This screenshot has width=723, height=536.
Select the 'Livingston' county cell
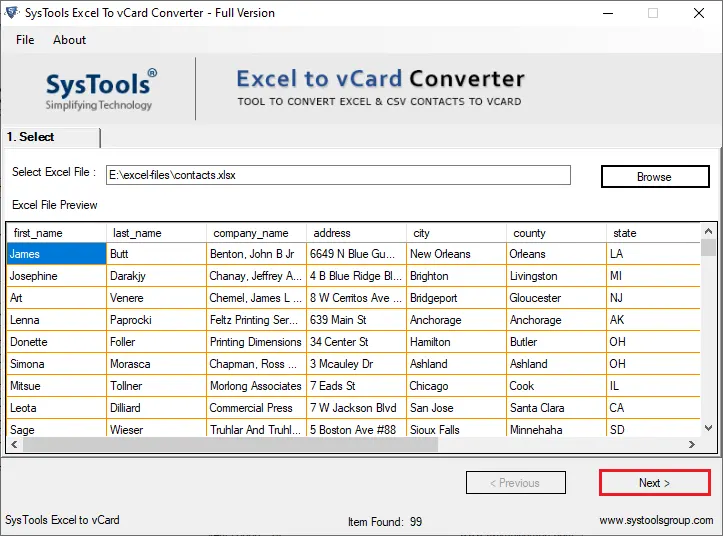pyautogui.click(x=557, y=276)
